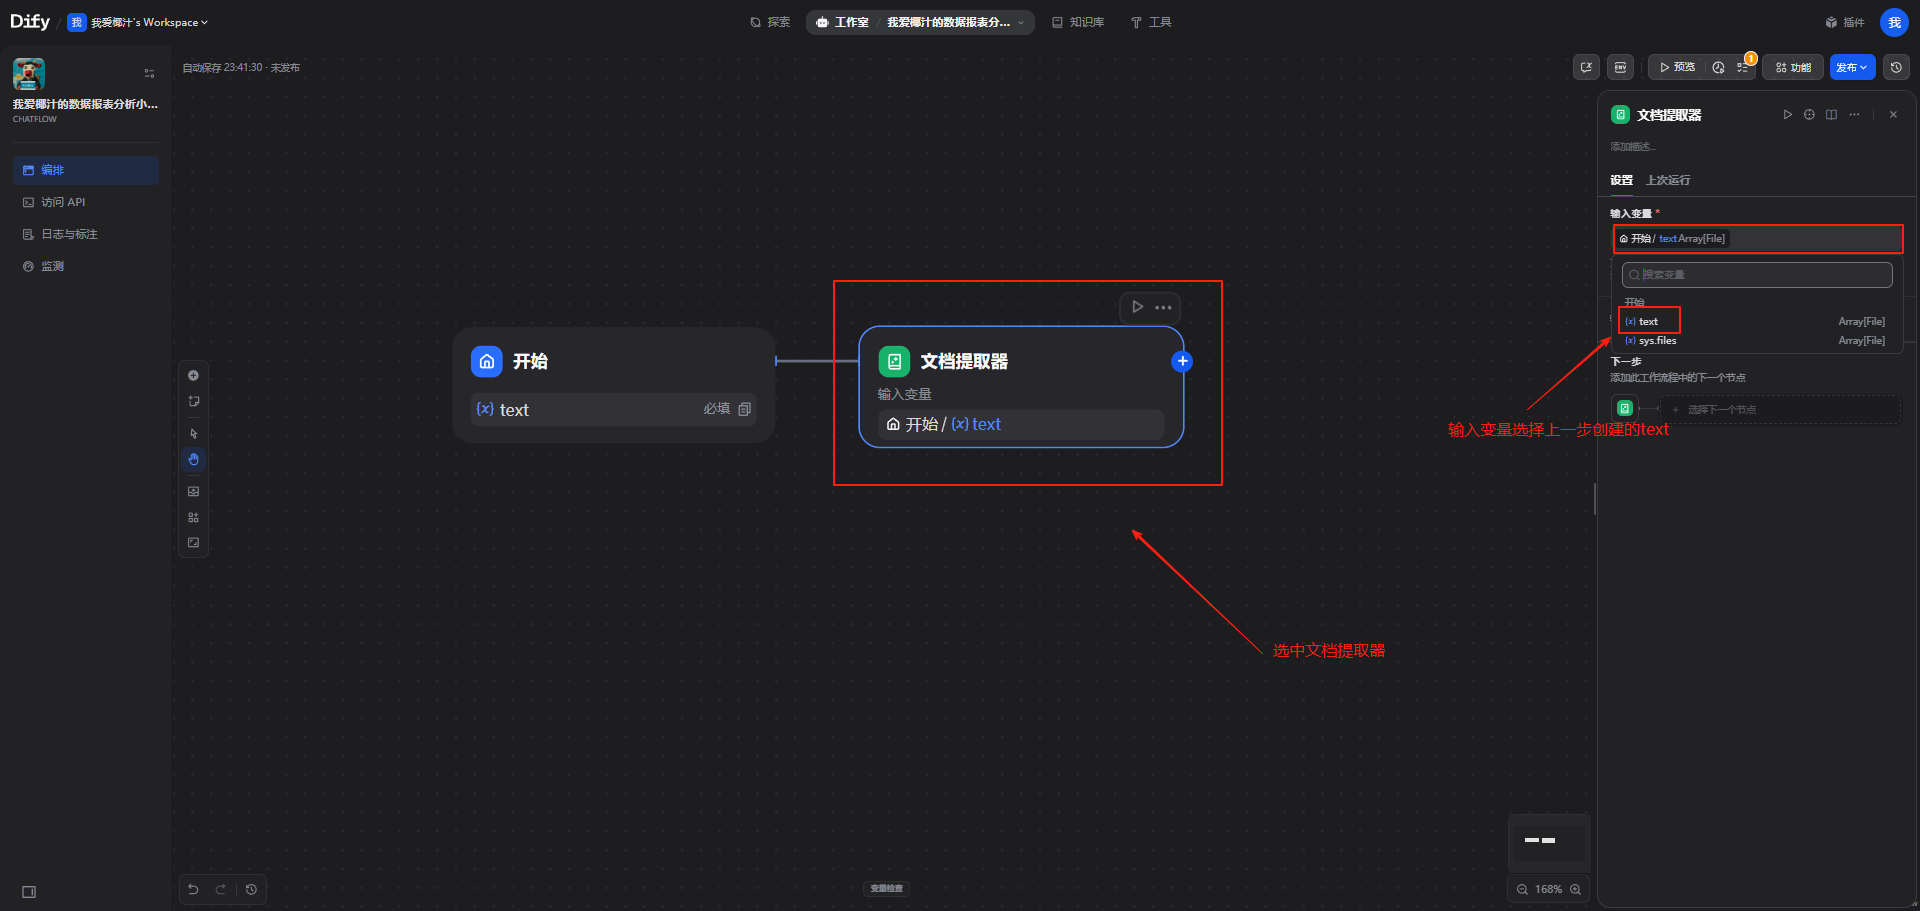
Task: Select 编排 (Orchestrate) in the sidebar
Action: (x=86, y=170)
